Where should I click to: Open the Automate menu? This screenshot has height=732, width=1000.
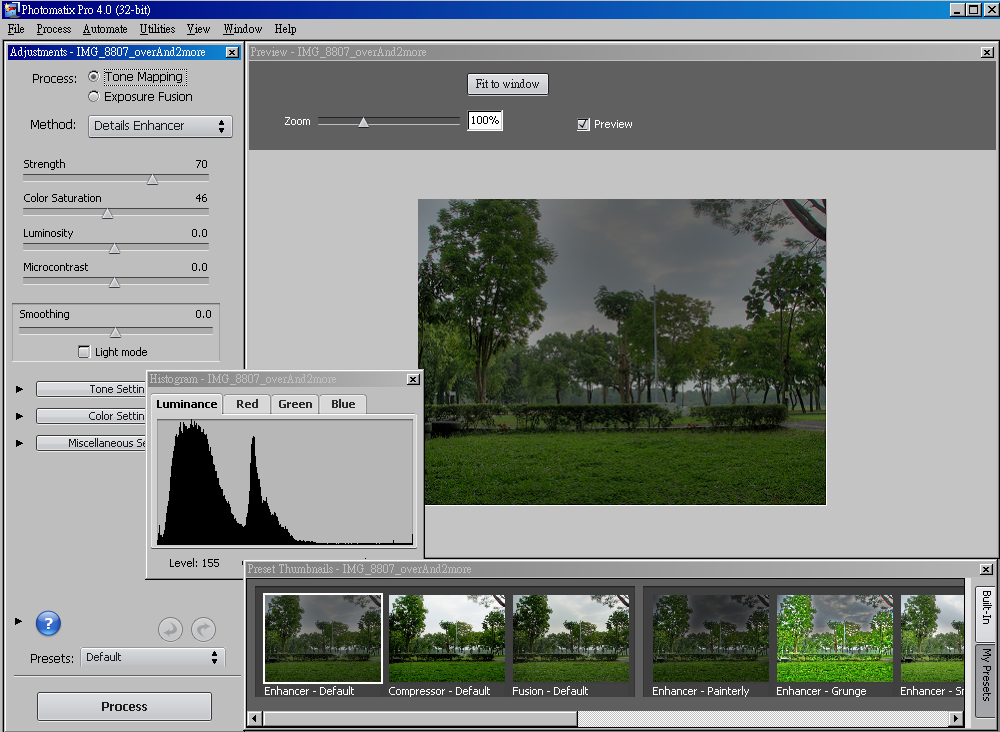pyautogui.click(x=105, y=29)
